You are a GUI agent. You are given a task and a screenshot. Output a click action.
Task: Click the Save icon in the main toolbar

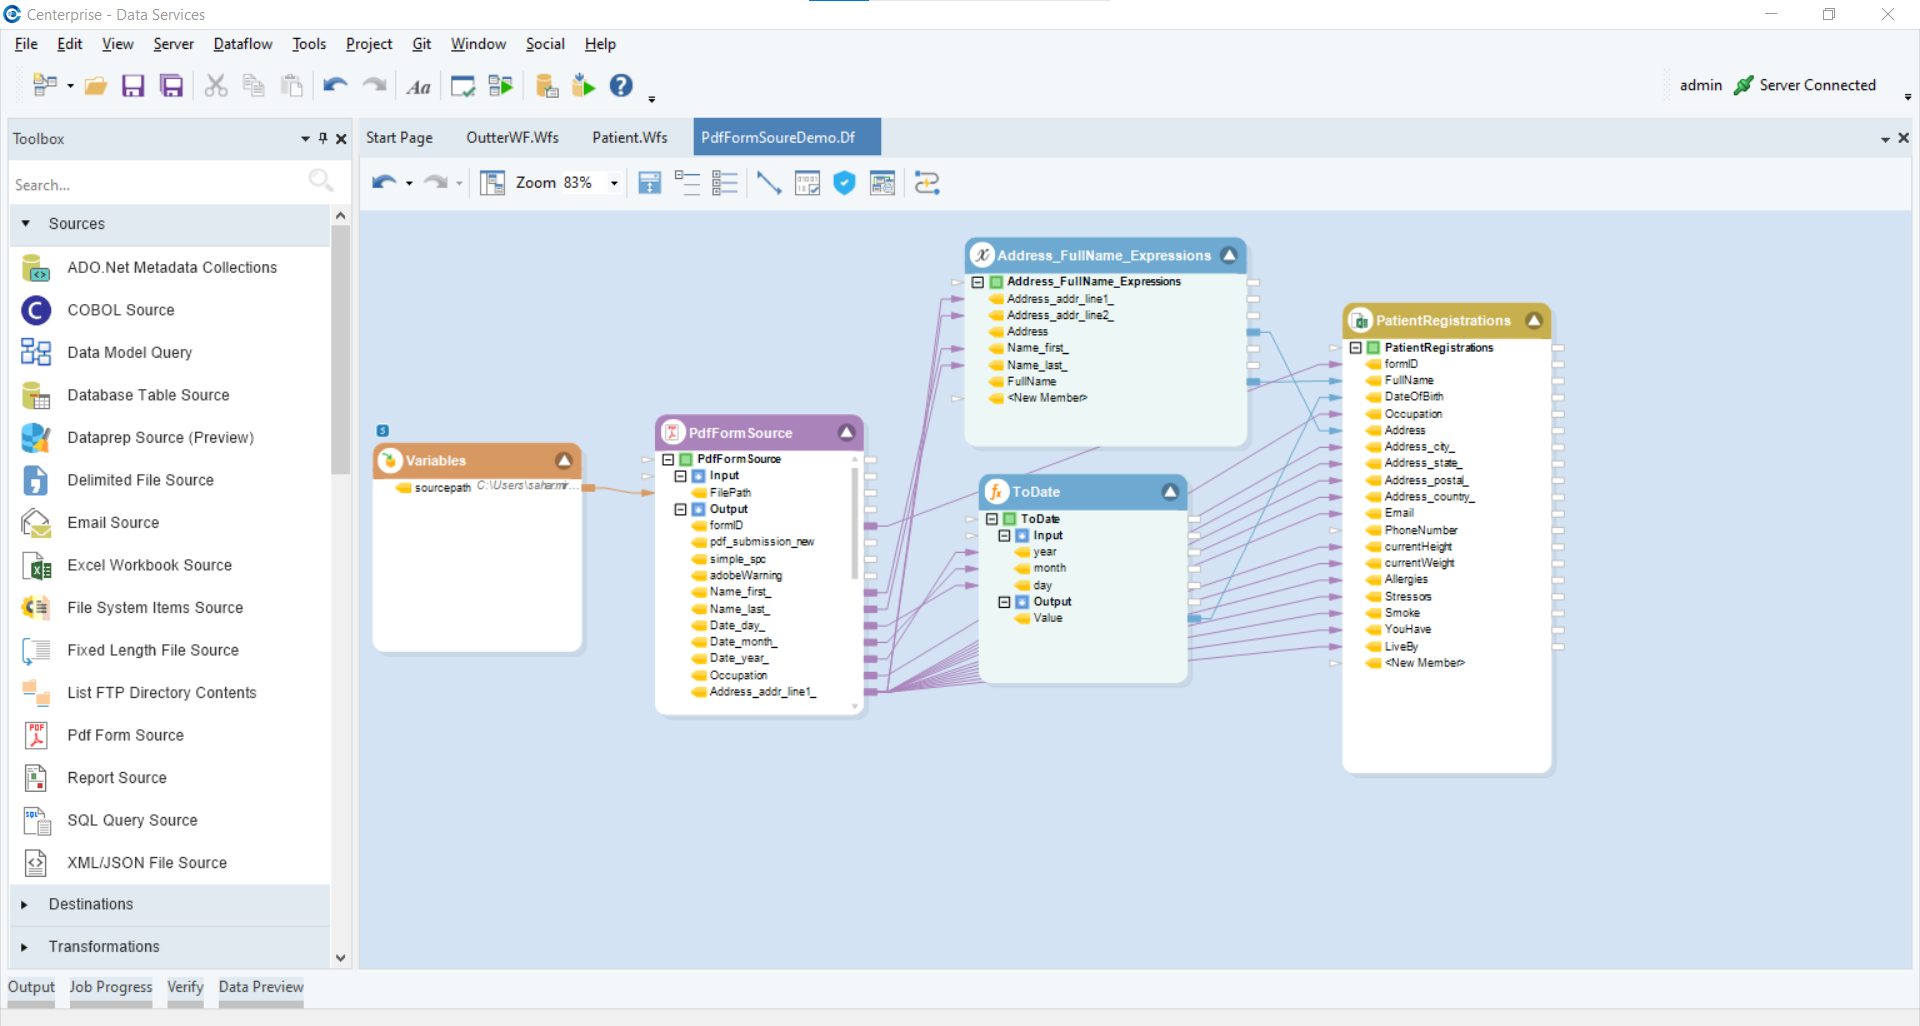click(133, 85)
